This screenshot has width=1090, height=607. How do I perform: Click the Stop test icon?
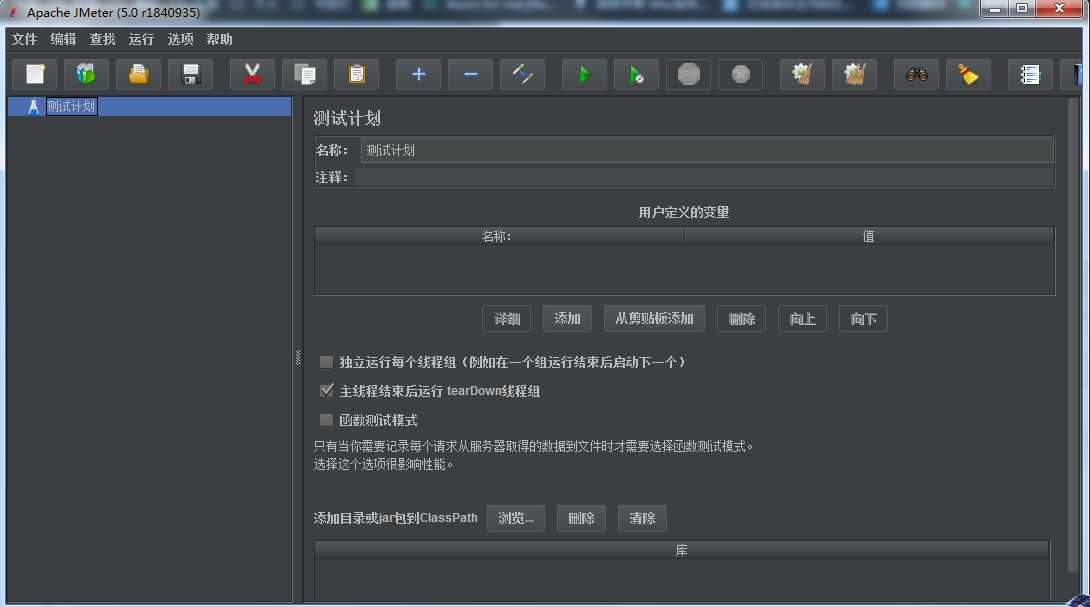[x=688, y=74]
